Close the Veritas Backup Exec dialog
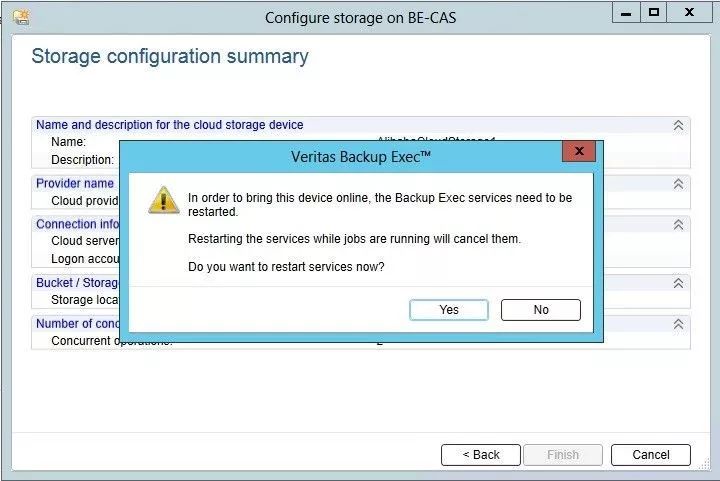 [578, 152]
